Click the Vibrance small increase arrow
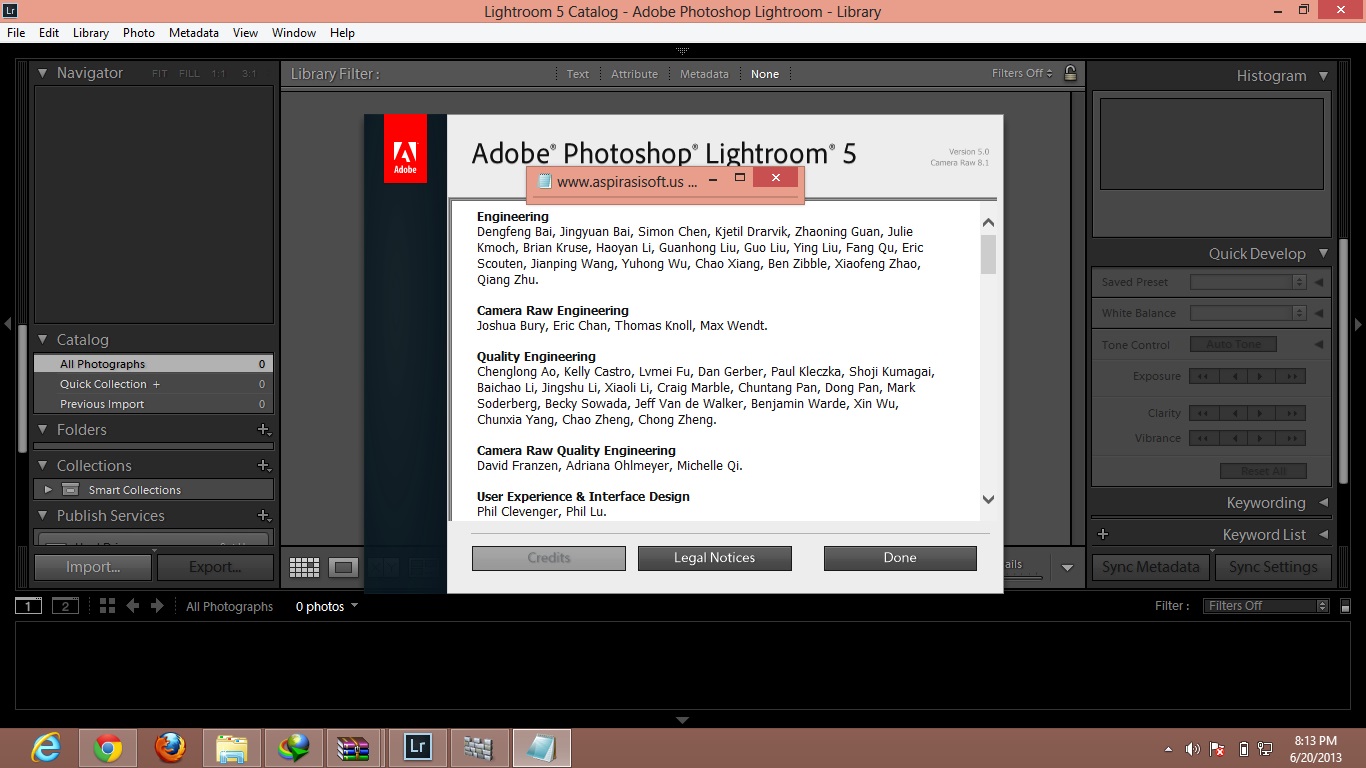 (x=1262, y=438)
